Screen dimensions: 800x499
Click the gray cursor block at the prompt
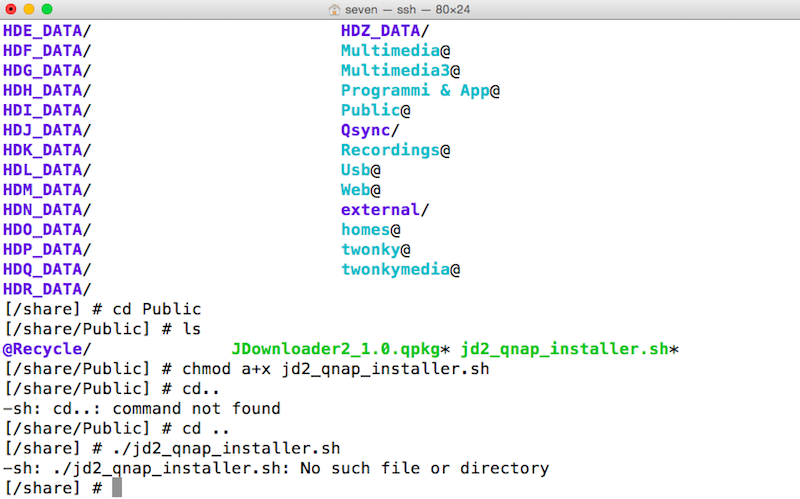point(116,487)
